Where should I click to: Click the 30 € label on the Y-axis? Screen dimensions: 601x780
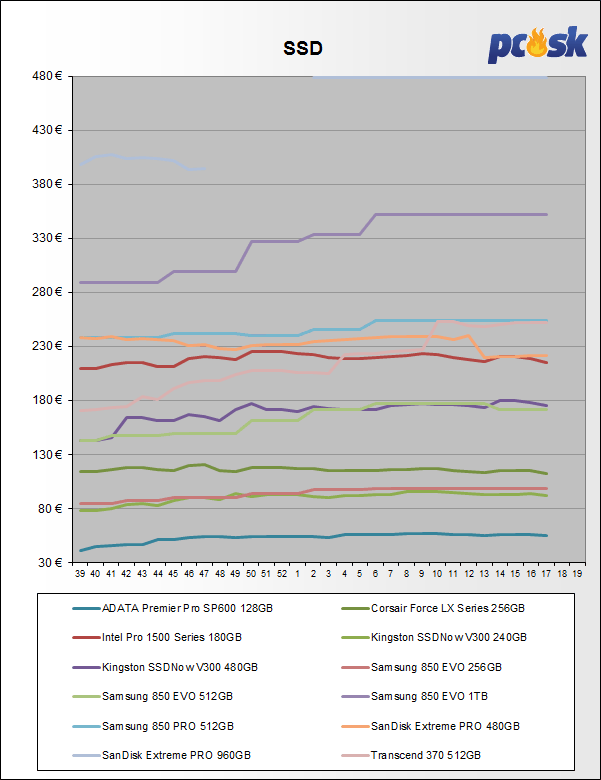pyautogui.click(x=50, y=562)
